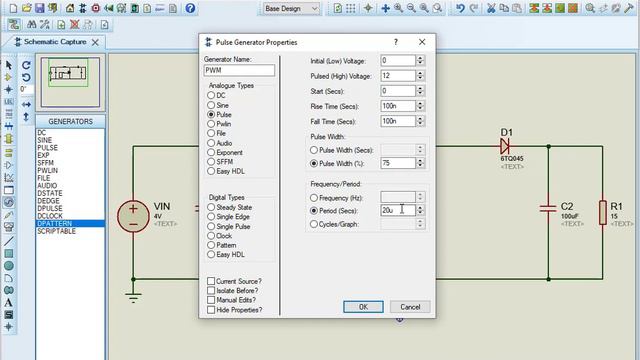Viewport: 640px width, 360px height.
Task: Choose the Junction dot tool
Action: (x=9, y=89)
